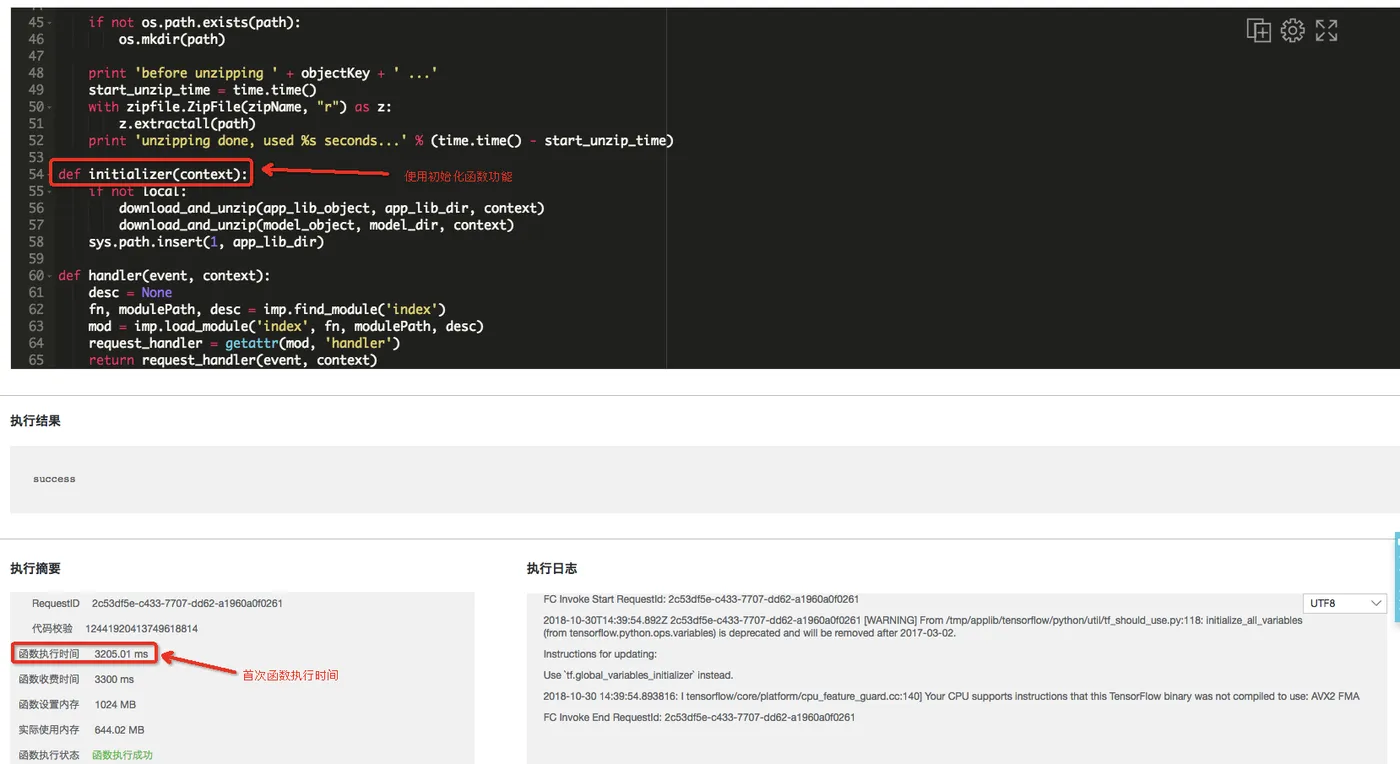Screen dimensions: 1400x764
Task: Click the 'unzipping done' print line
Action: (381, 141)
